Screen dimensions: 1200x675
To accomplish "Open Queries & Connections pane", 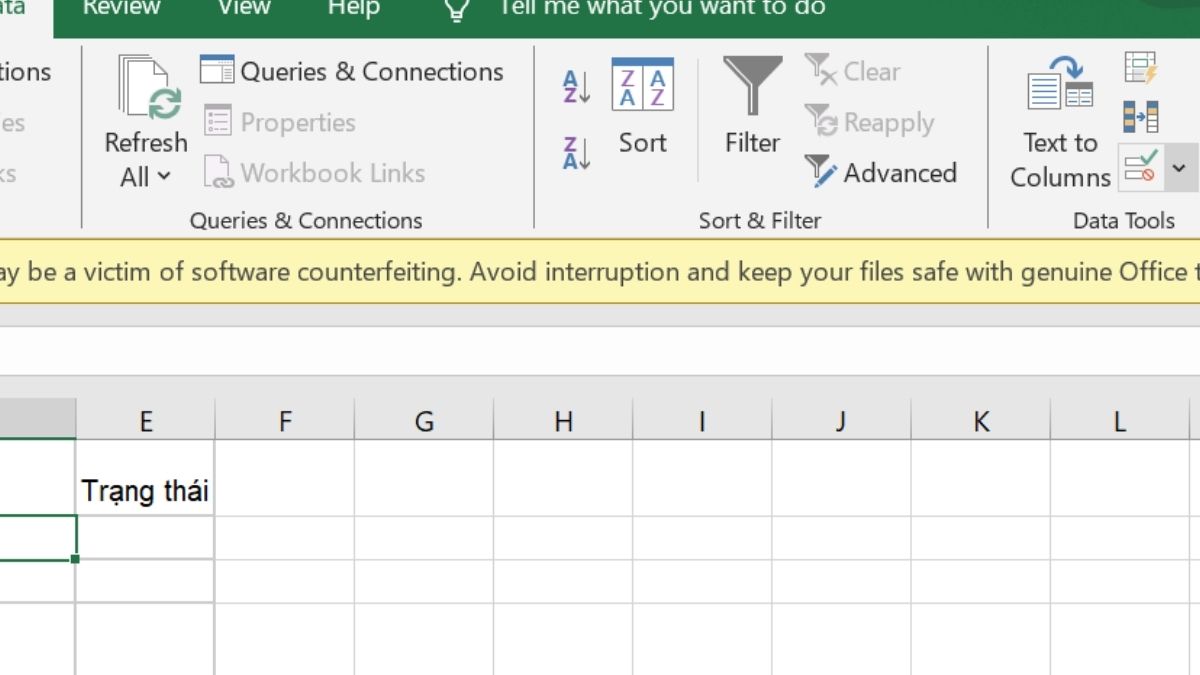I will 351,72.
